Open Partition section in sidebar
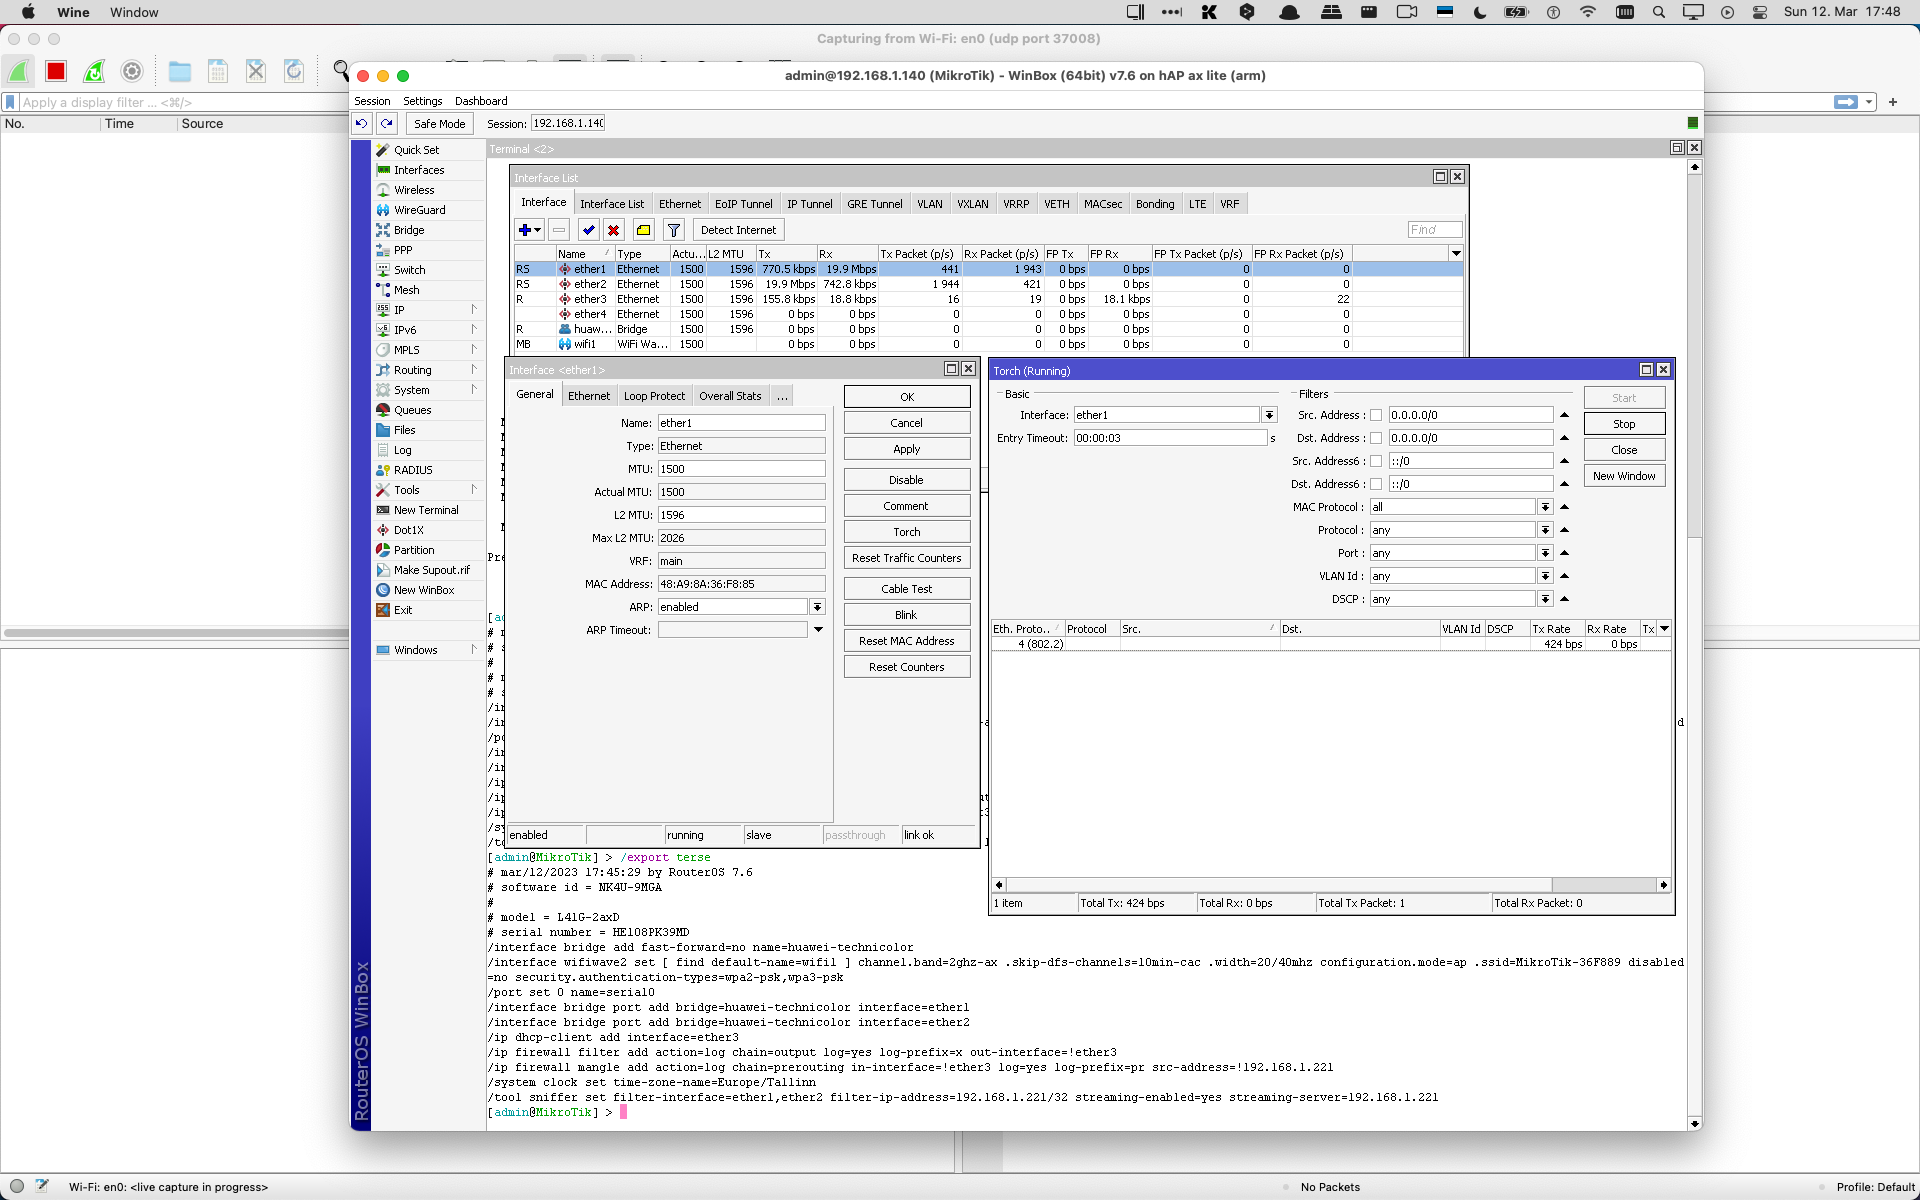The image size is (1920, 1200). pyautogui.click(x=414, y=550)
